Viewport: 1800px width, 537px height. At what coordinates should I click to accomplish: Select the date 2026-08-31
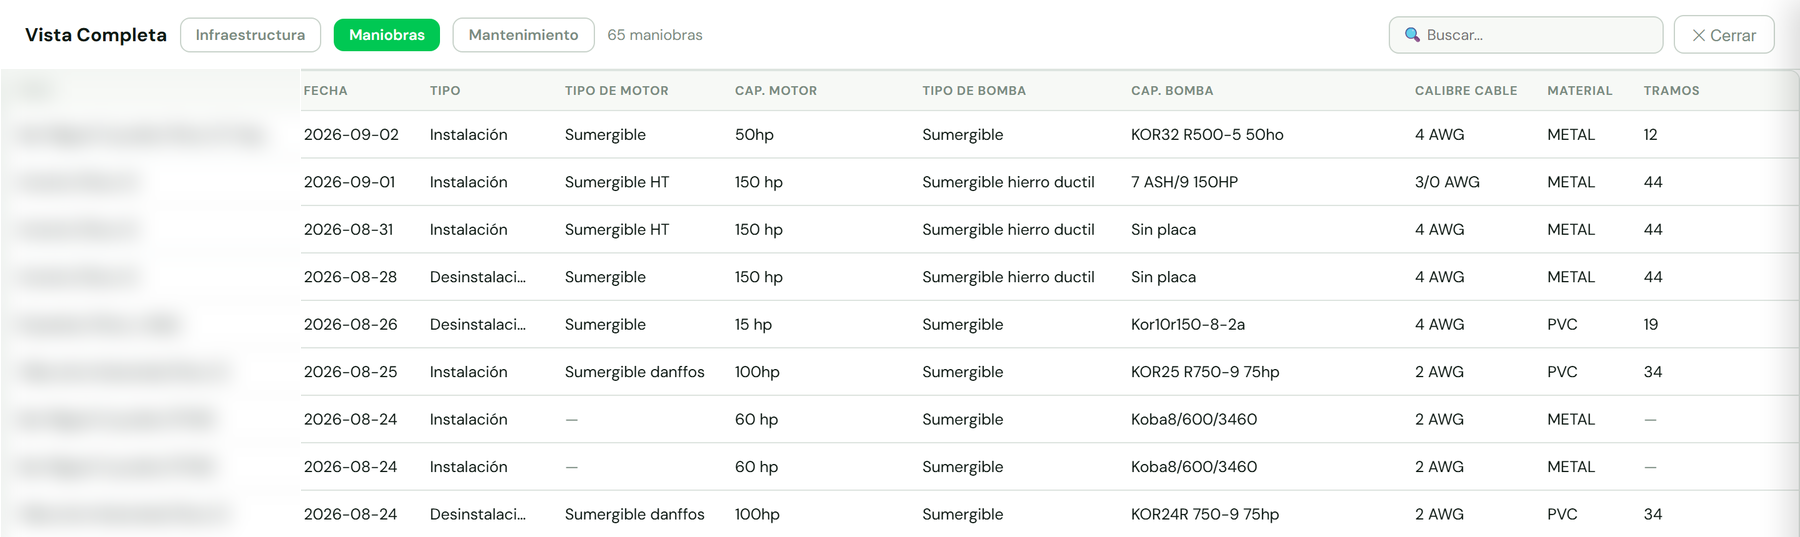(x=349, y=230)
